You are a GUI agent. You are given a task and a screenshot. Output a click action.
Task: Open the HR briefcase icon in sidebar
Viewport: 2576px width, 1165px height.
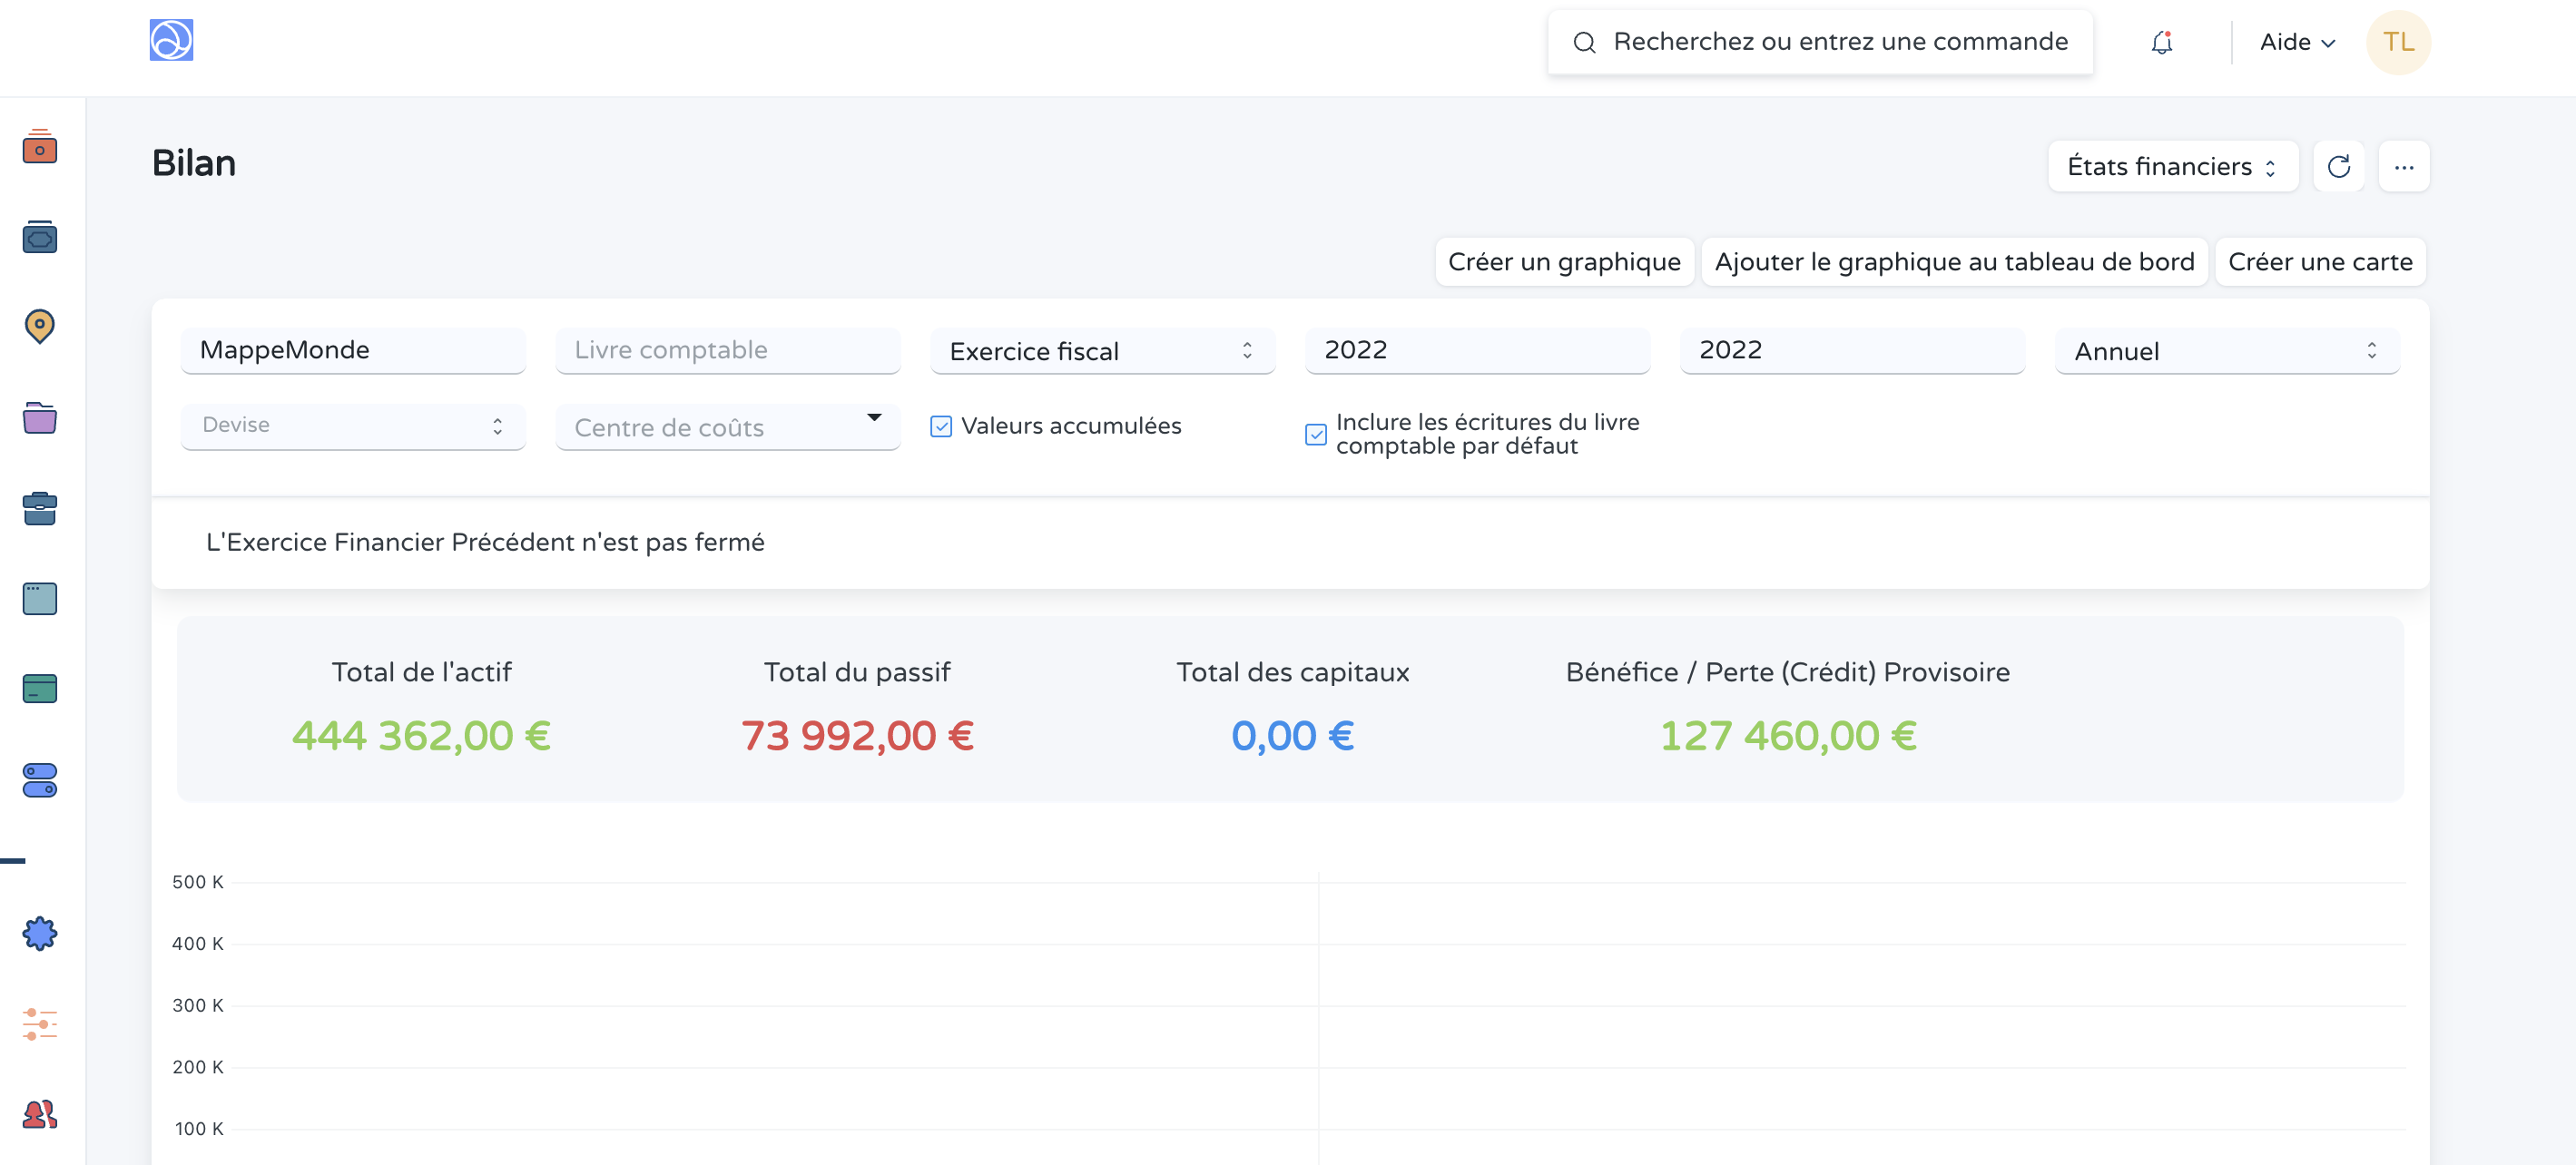38,509
